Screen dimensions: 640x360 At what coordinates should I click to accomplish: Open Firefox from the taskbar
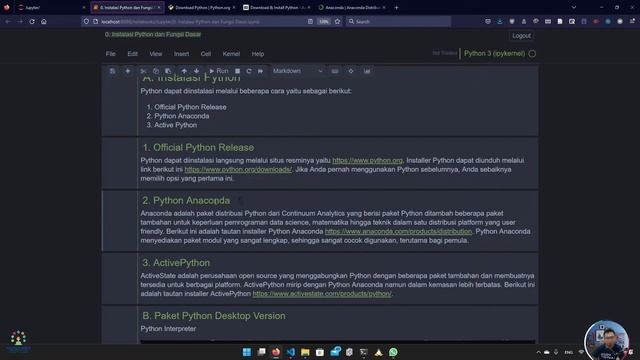point(276,352)
